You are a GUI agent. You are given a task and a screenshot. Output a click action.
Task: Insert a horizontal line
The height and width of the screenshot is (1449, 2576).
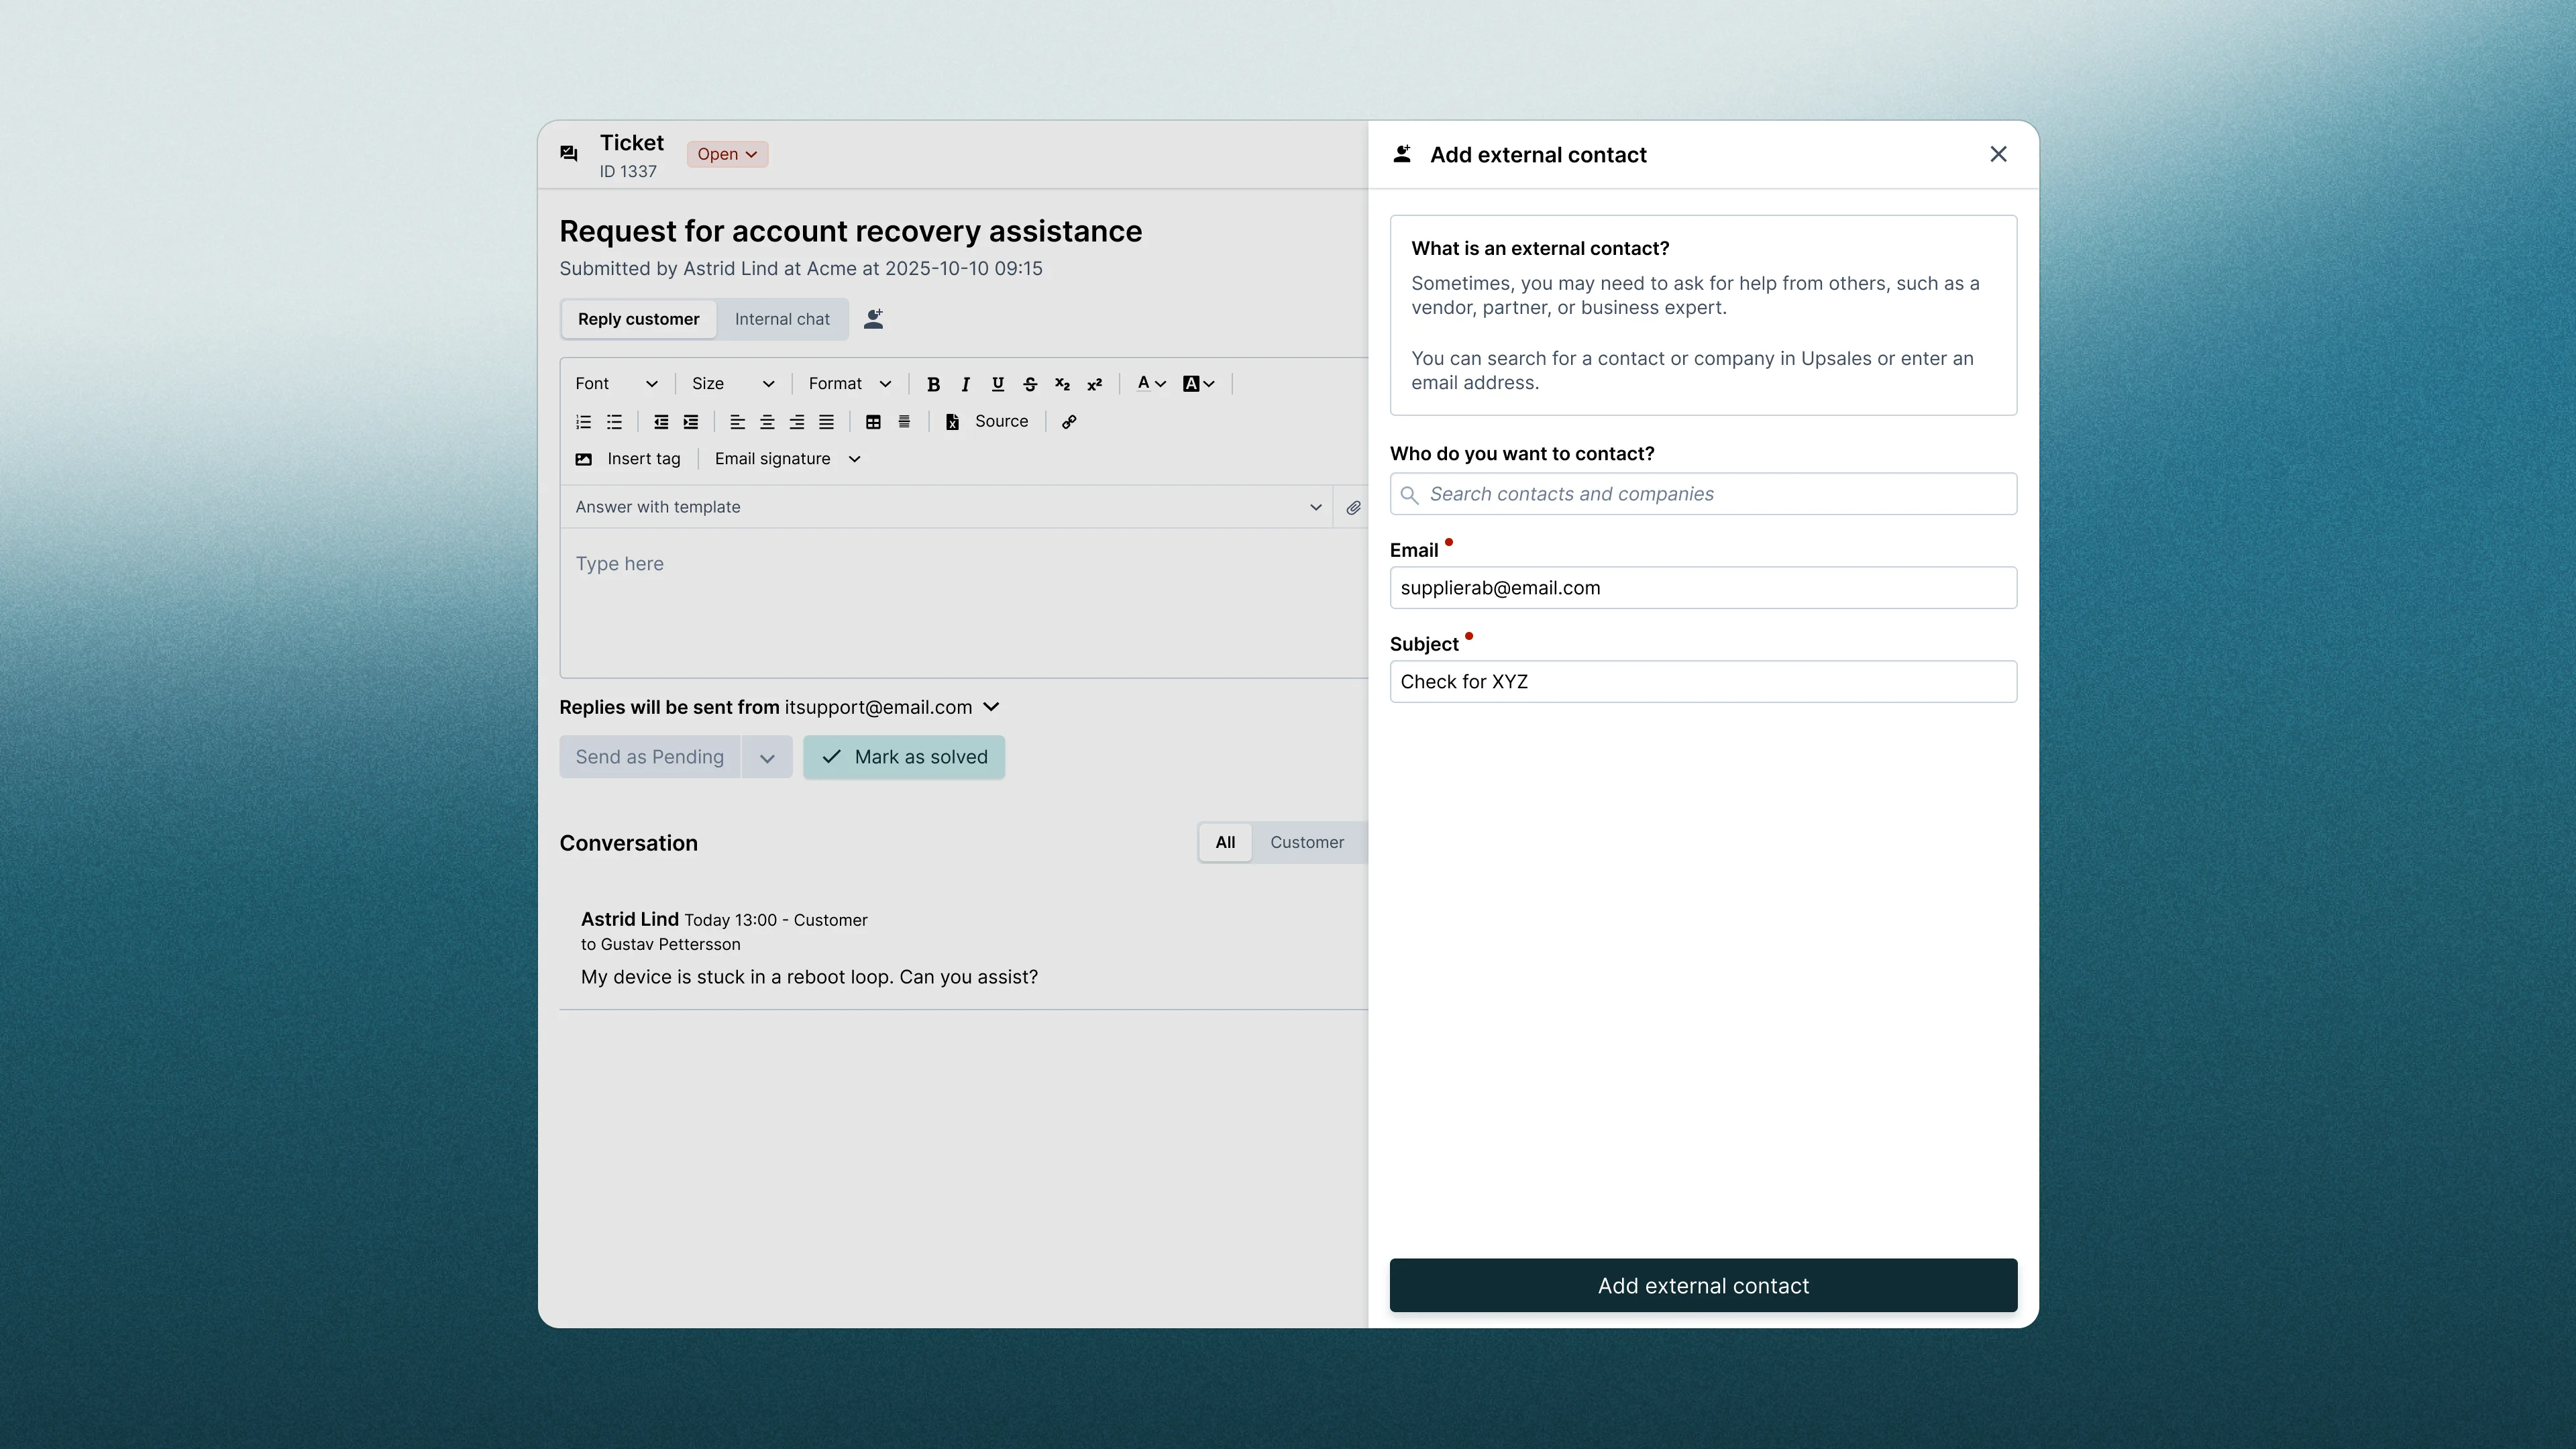point(904,422)
